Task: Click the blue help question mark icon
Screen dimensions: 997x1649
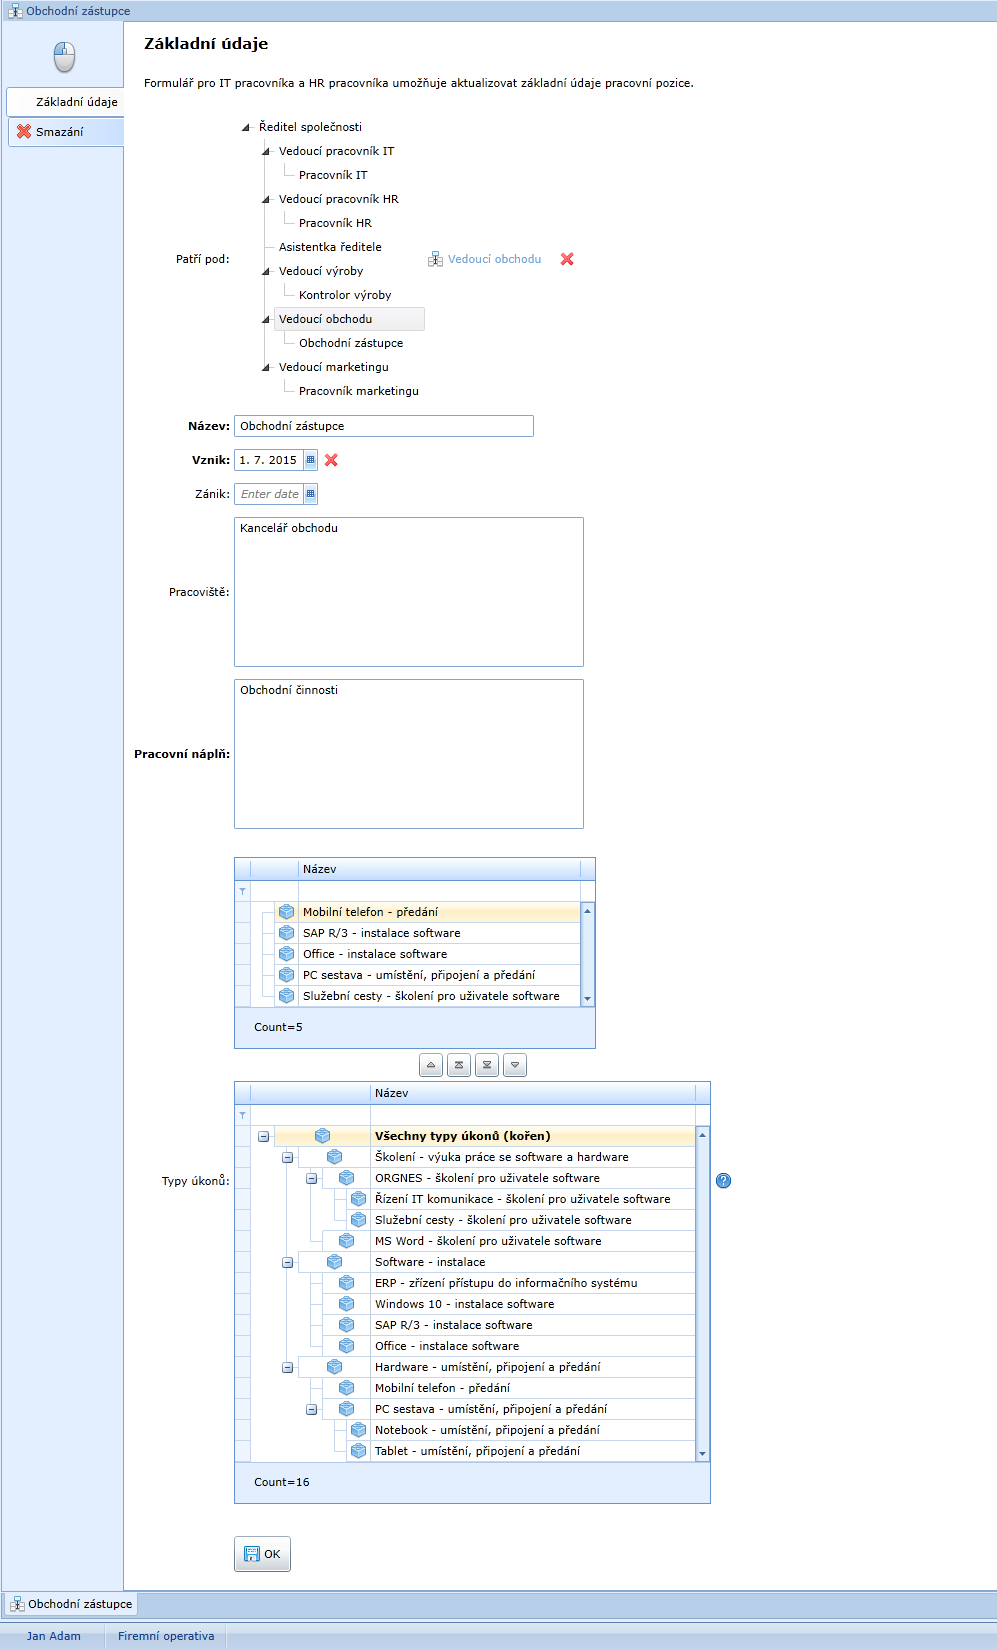Action: (724, 1181)
